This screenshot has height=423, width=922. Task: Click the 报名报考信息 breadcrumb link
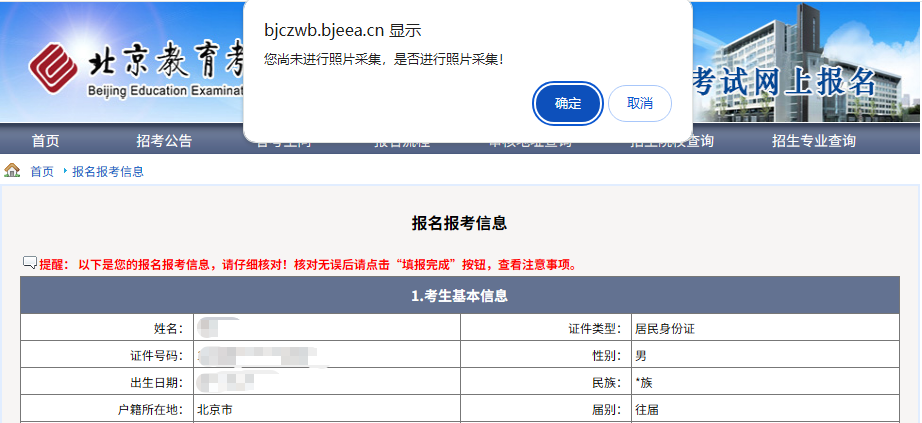[108, 172]
